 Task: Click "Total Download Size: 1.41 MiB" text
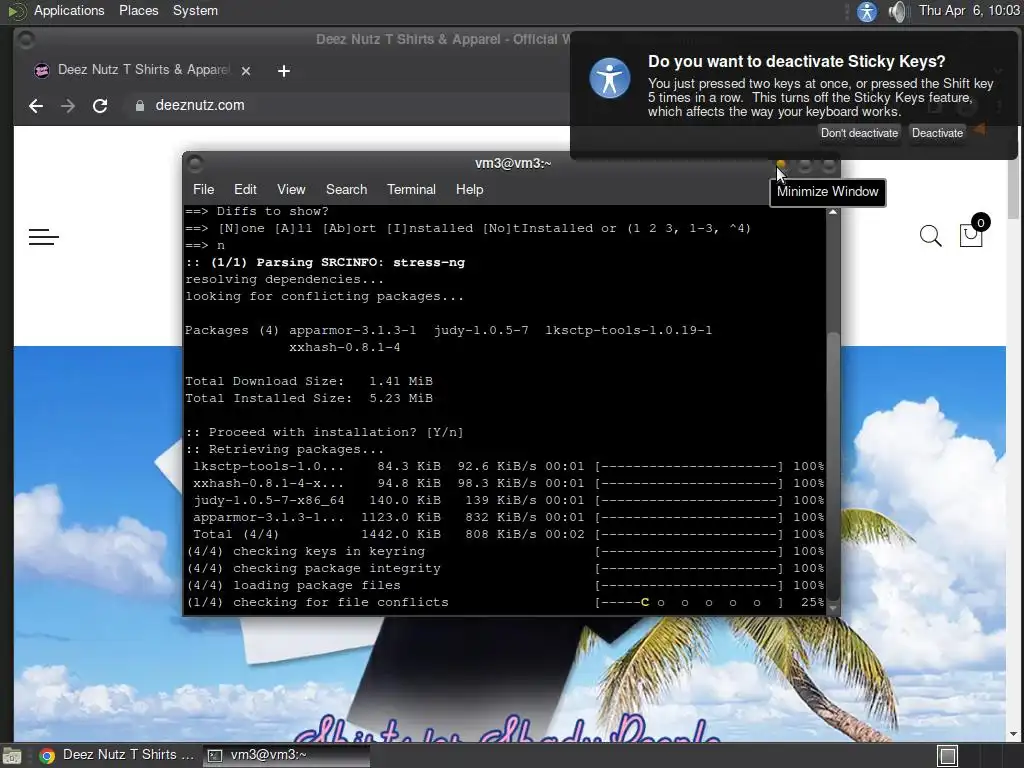(x=309, y=381)
